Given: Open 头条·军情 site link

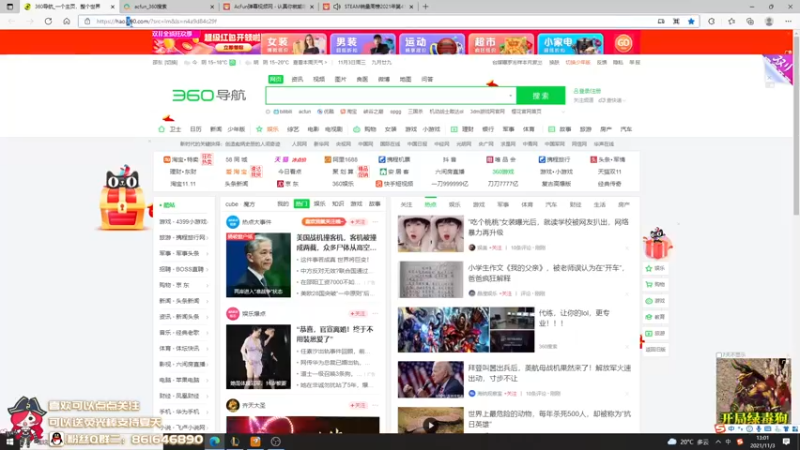Looking at the screenshot, I should pos(608,160).
